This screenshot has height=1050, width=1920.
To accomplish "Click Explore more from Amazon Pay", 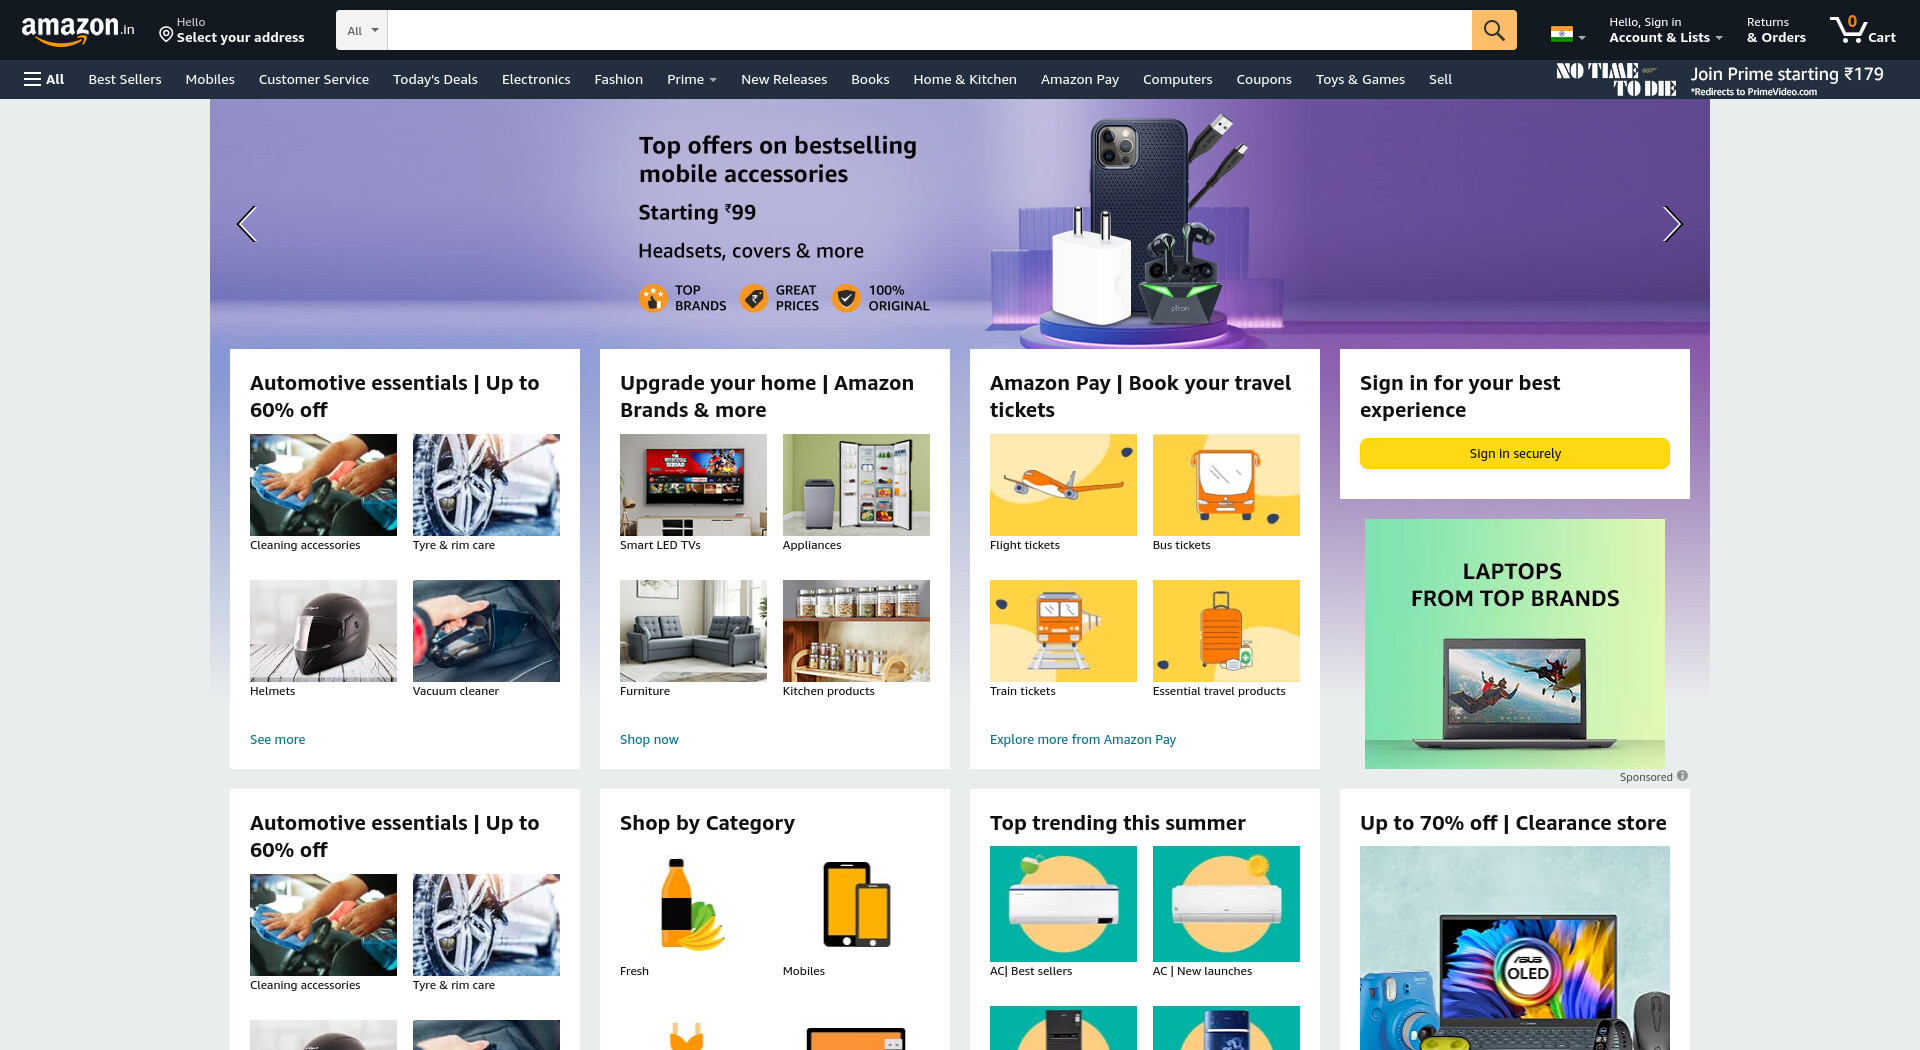I will pyautogui.click(x=1083, y=739).
